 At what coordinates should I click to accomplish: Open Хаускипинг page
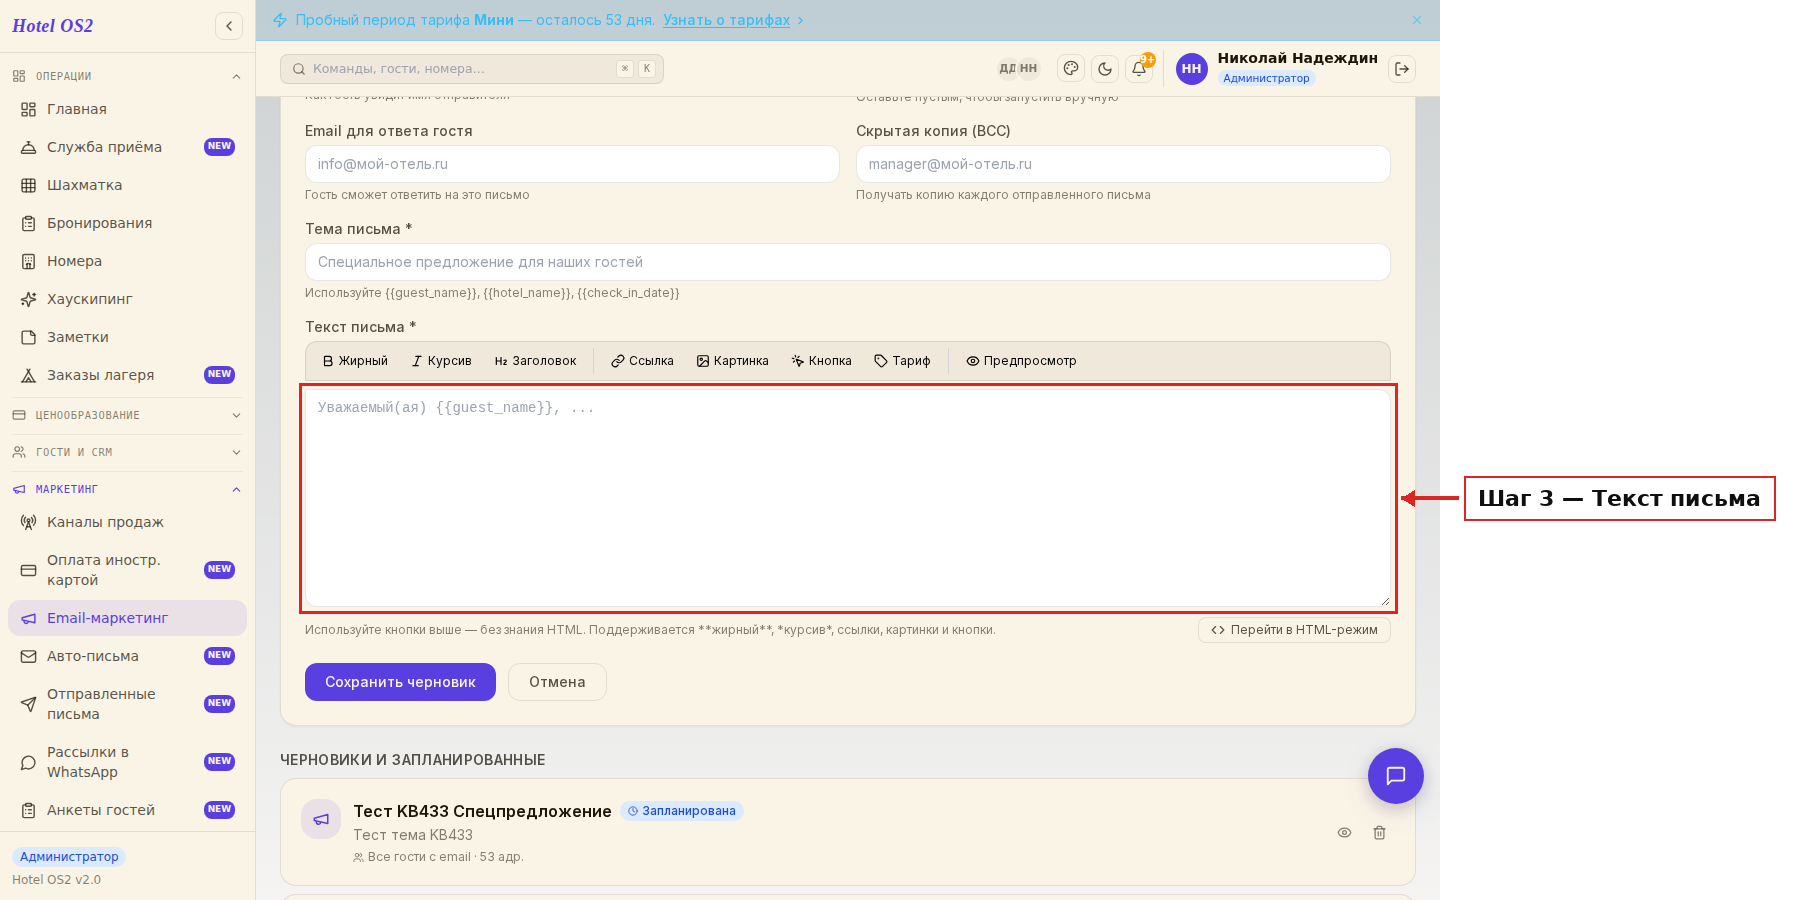(x=127, y=299)
